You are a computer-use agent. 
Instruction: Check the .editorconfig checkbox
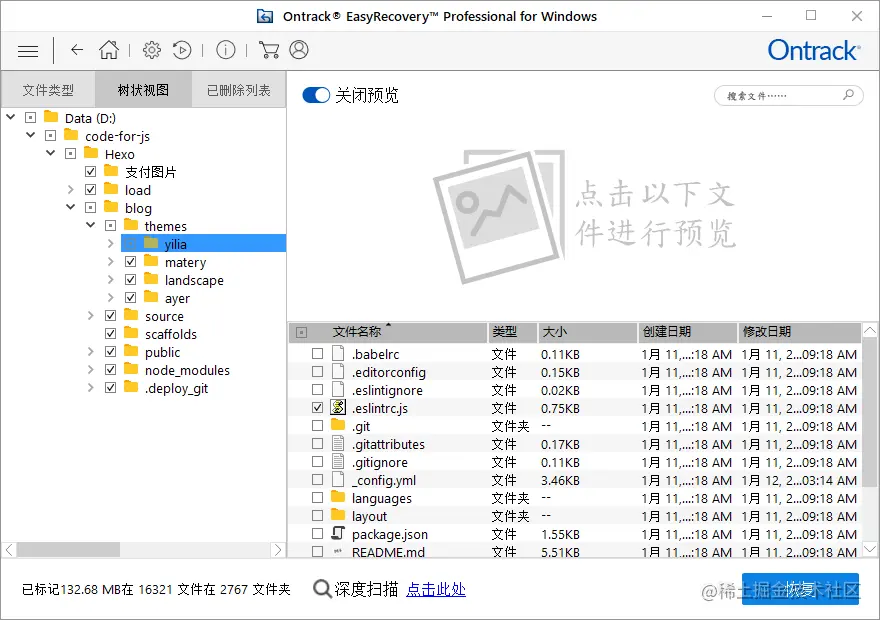pos(318,371)
